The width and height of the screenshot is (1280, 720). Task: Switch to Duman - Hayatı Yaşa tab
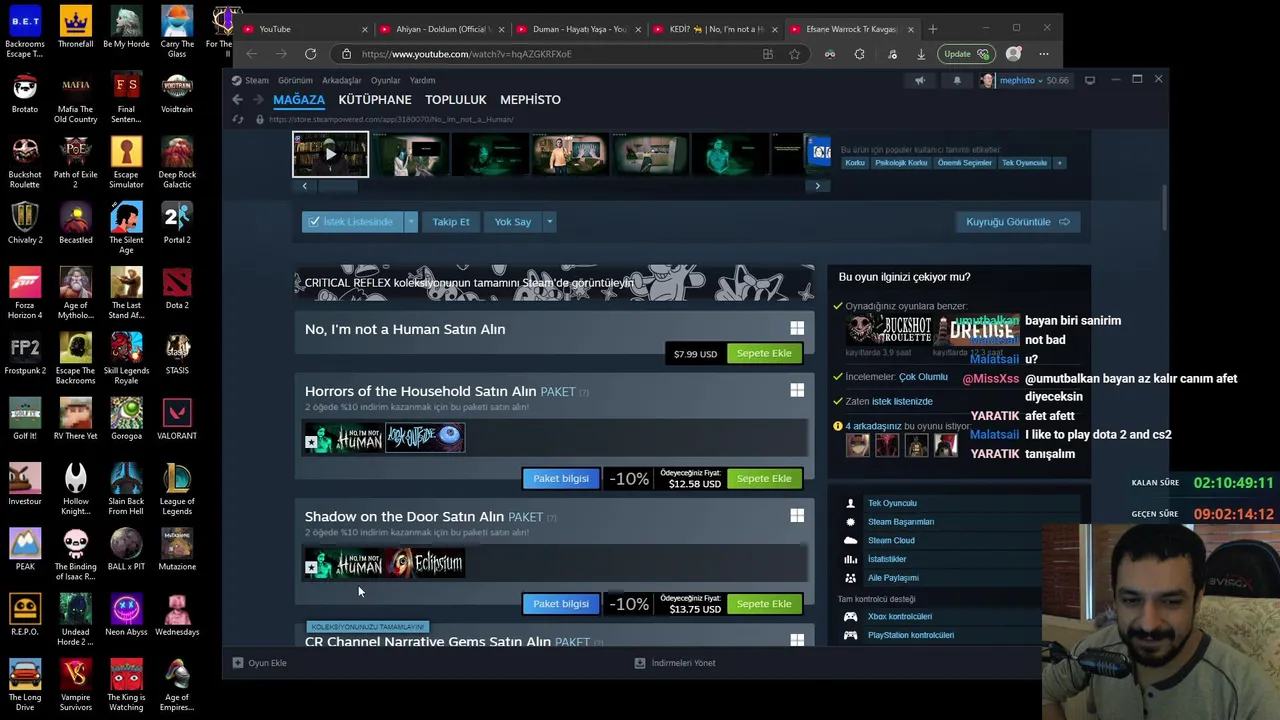coord(578,29)
